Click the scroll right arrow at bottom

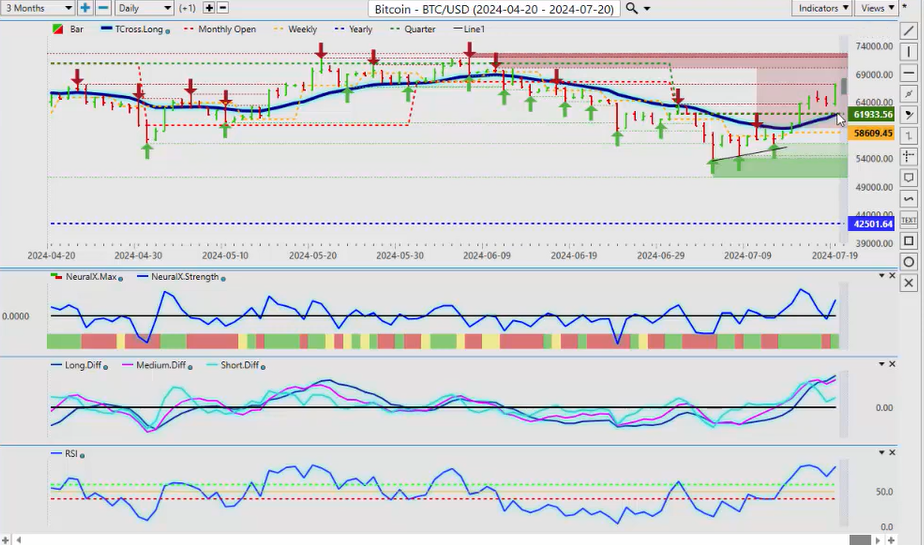pyautogui.click(x=878, y=540)
